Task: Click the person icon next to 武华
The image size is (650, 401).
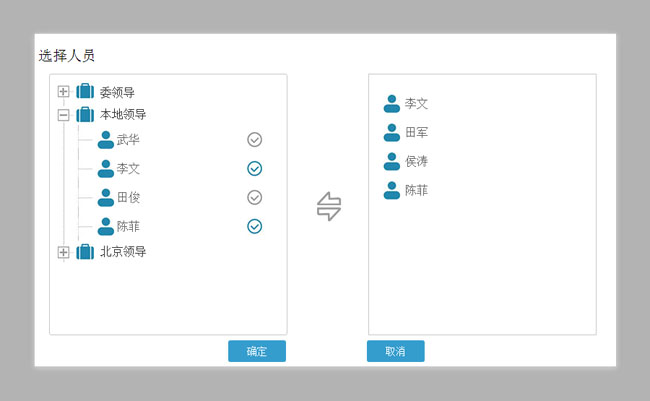Action: tap(105, 140)
